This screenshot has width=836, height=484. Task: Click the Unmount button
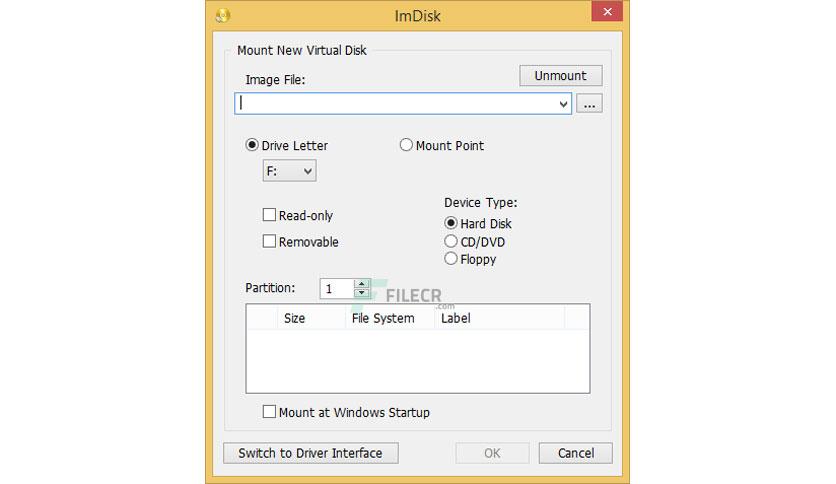pos(561,76)
